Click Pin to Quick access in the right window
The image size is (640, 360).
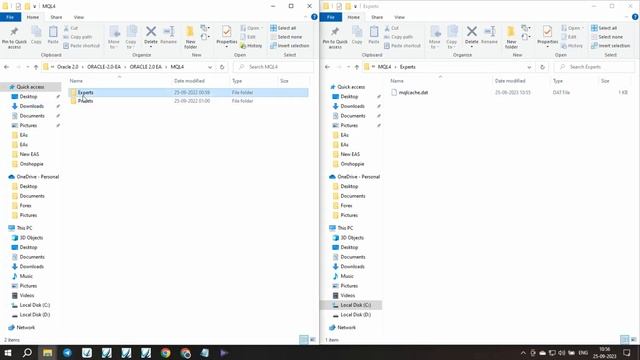point(335,38)
